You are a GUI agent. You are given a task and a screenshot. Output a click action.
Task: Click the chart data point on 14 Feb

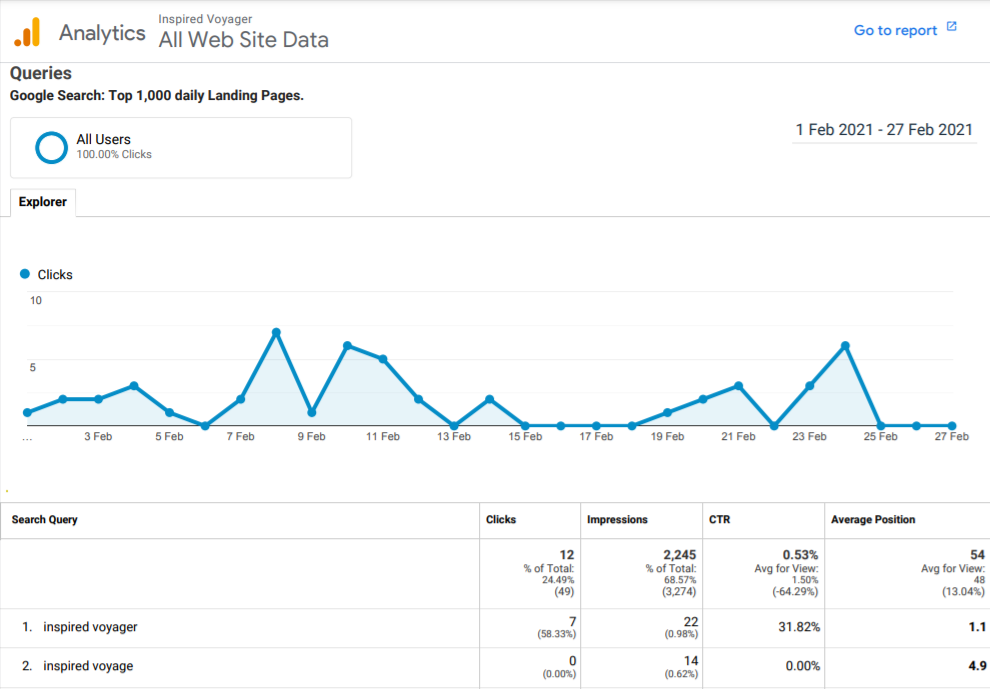489,399
